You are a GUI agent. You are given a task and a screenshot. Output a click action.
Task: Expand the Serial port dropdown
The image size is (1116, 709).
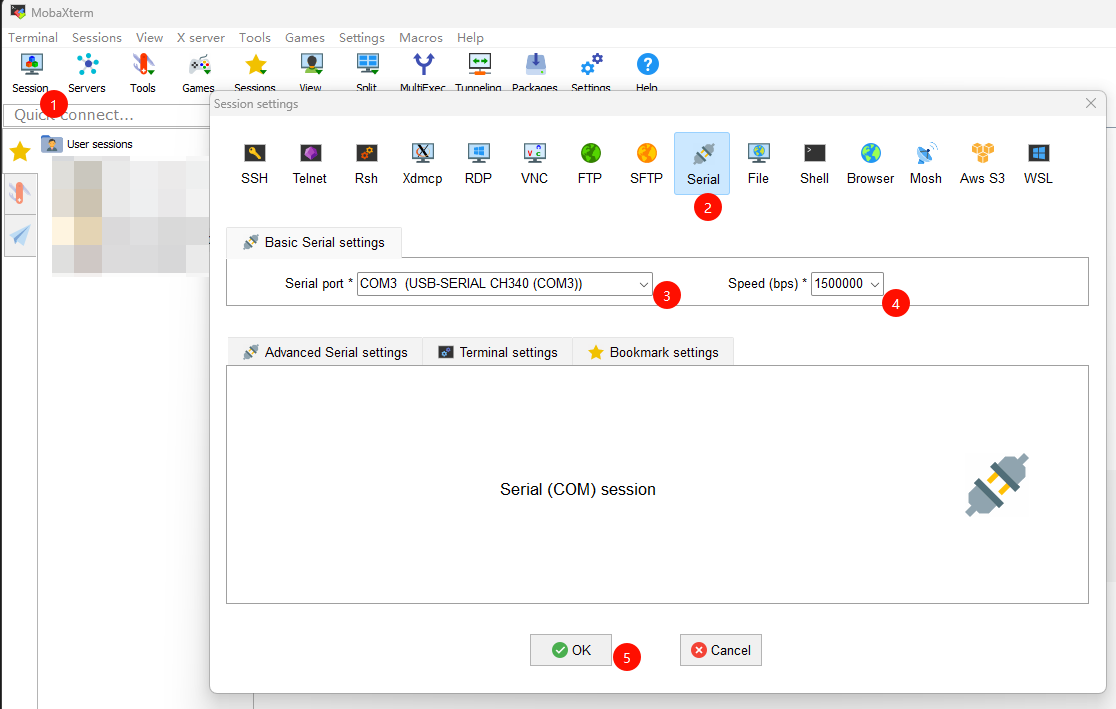(x=505, y=283)
